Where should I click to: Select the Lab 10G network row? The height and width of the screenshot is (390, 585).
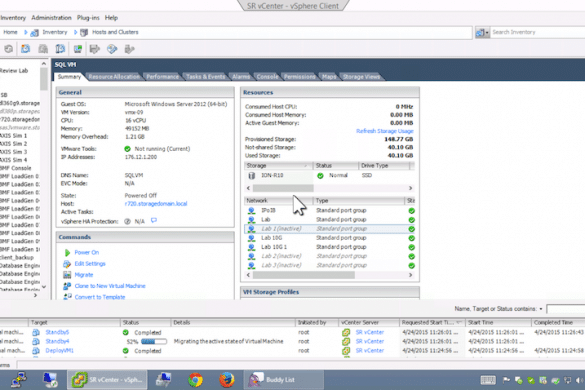point(329,238)
